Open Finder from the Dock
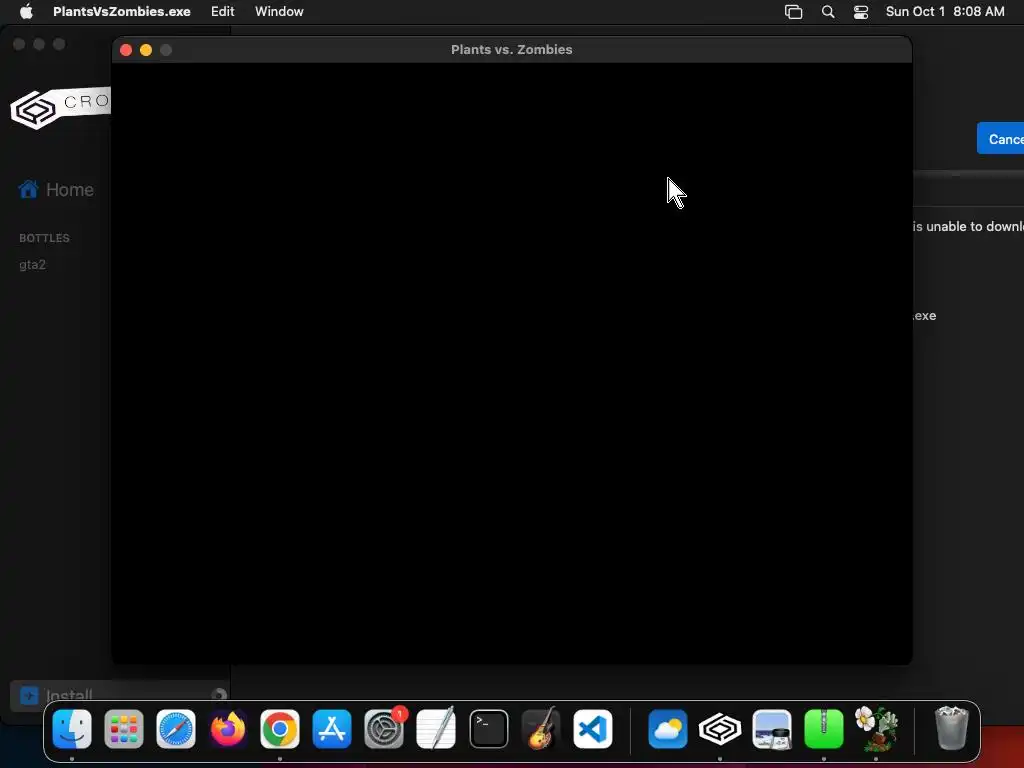Image resolution: width=1024 pixels, height=768 pixels. pos(72,729)
